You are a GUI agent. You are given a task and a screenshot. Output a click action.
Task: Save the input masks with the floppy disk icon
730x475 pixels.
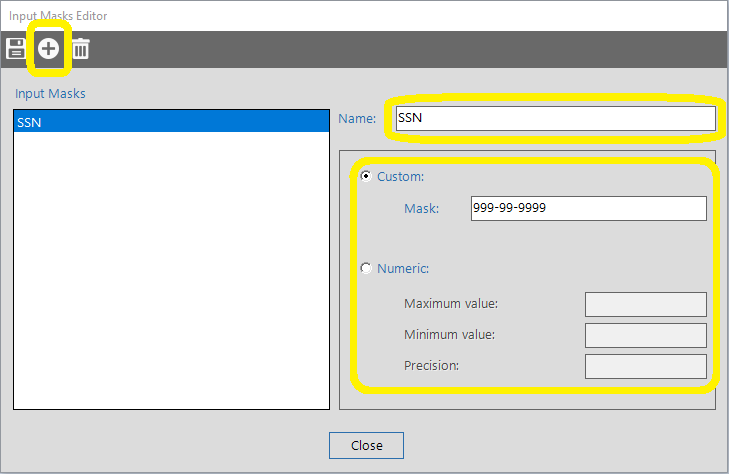16,49
